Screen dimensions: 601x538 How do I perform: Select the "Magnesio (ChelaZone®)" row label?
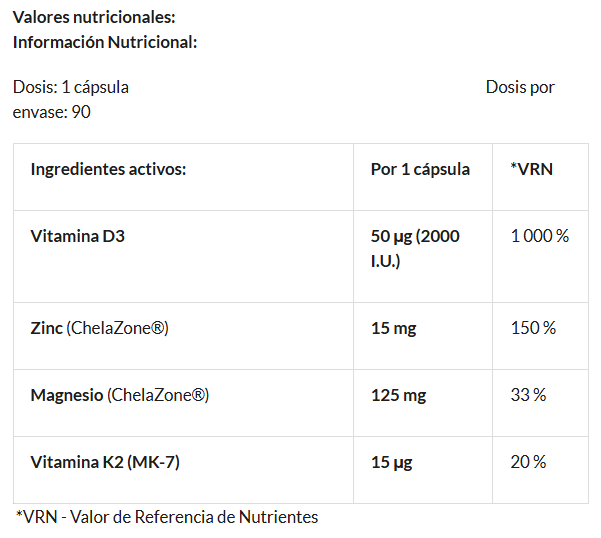(120, 395)
